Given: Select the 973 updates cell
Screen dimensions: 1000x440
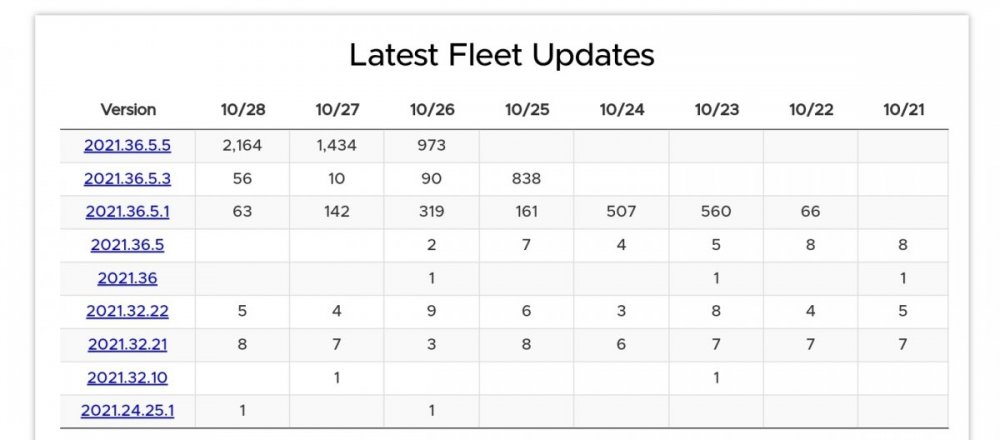Looking at the screenshot, I should [432, 145].
